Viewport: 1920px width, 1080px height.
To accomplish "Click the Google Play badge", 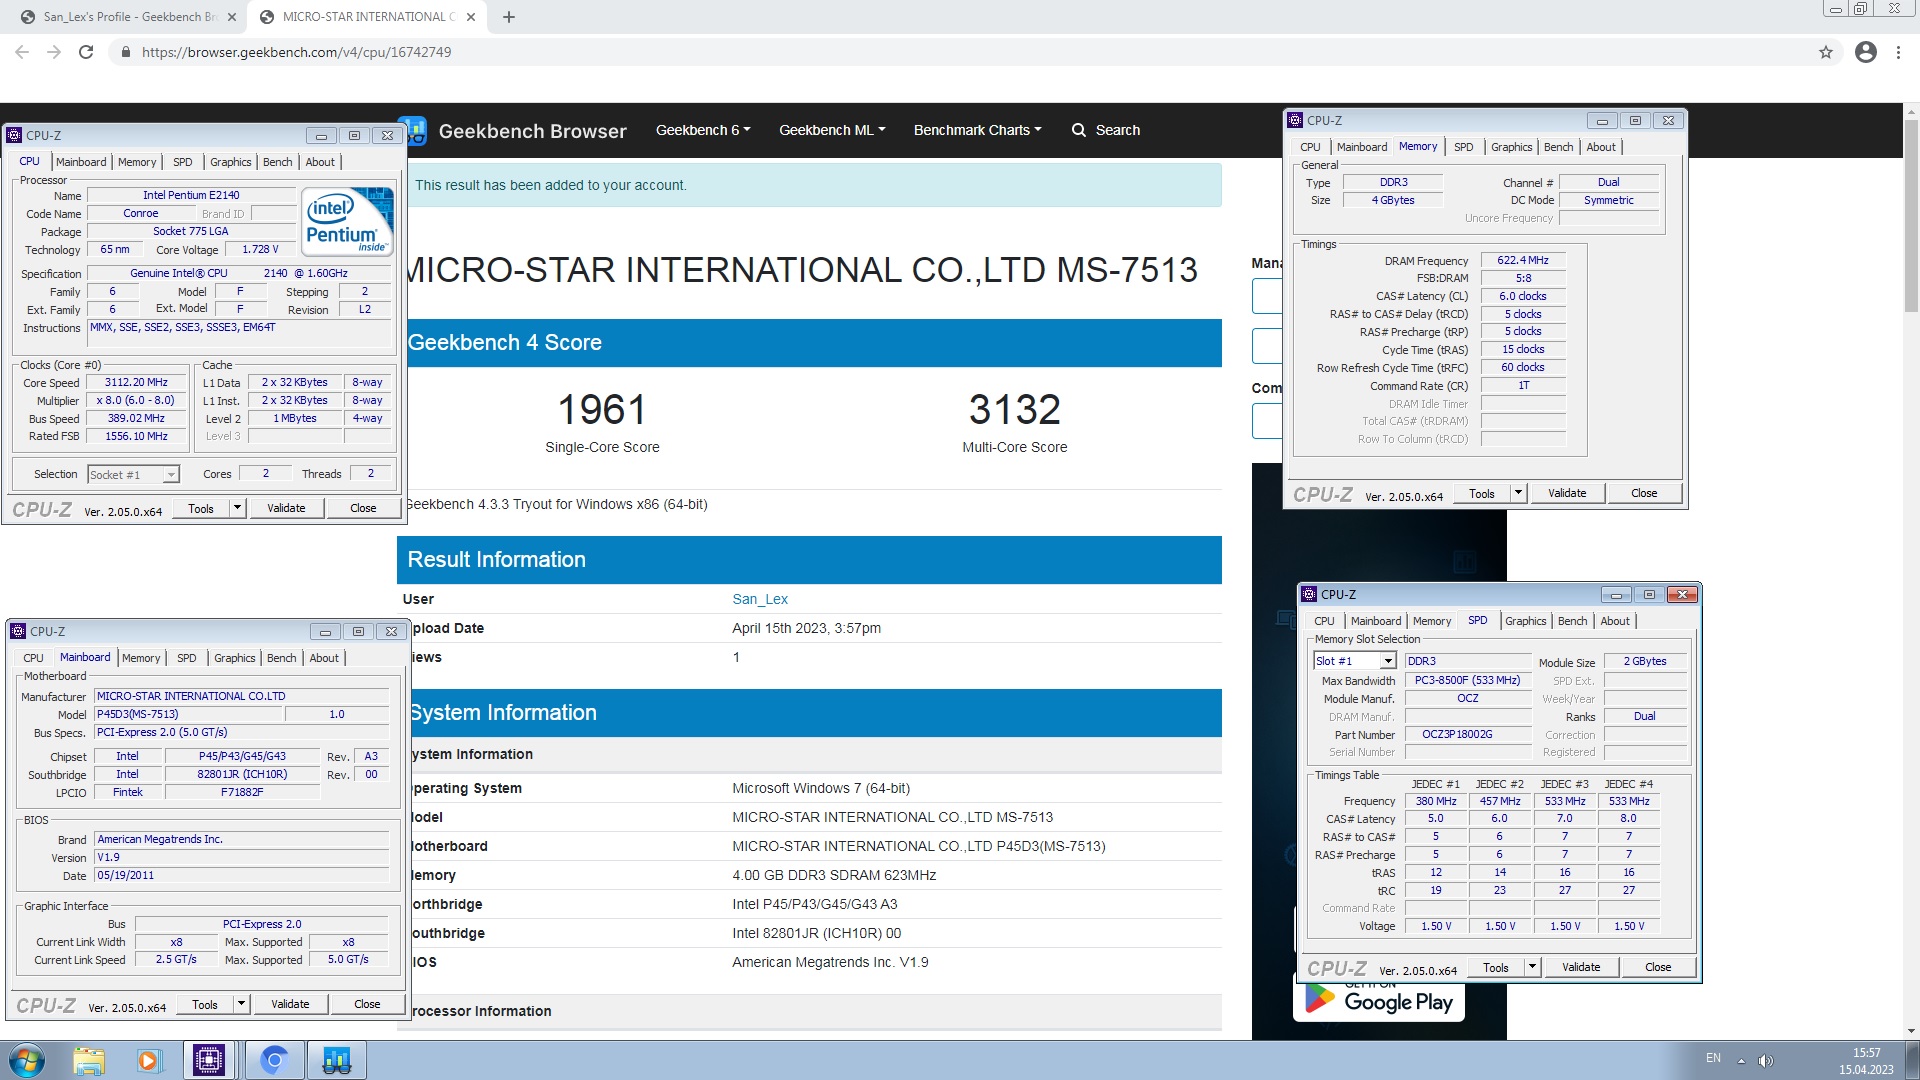I will (x=1379, y=1001).
